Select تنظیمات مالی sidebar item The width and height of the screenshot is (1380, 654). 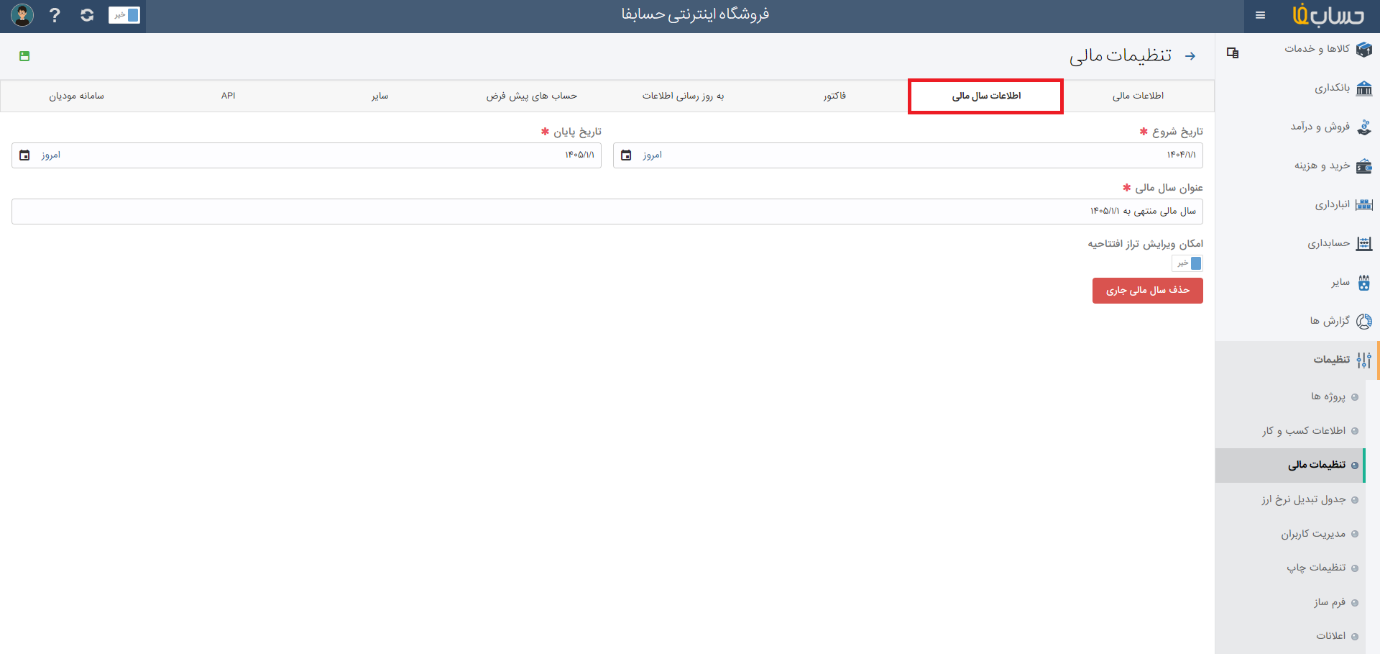(x=1290, y=465)
